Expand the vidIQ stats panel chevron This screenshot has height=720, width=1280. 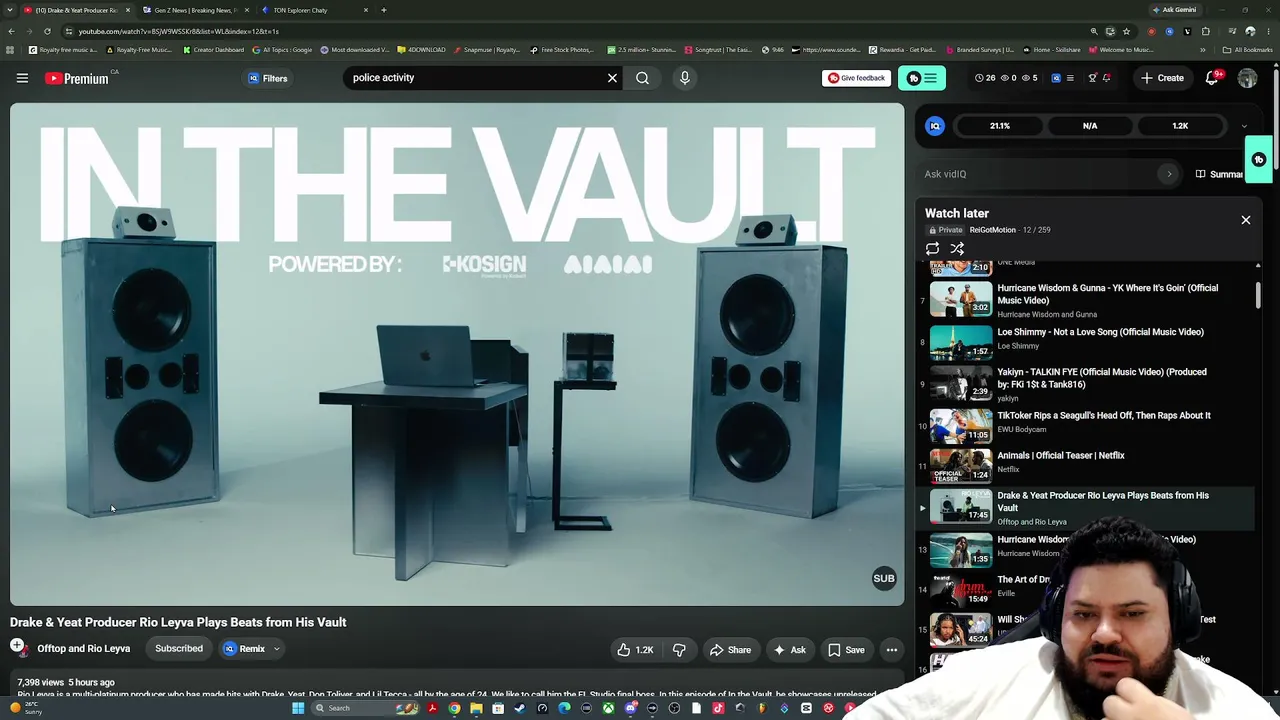pos(1244,126)
